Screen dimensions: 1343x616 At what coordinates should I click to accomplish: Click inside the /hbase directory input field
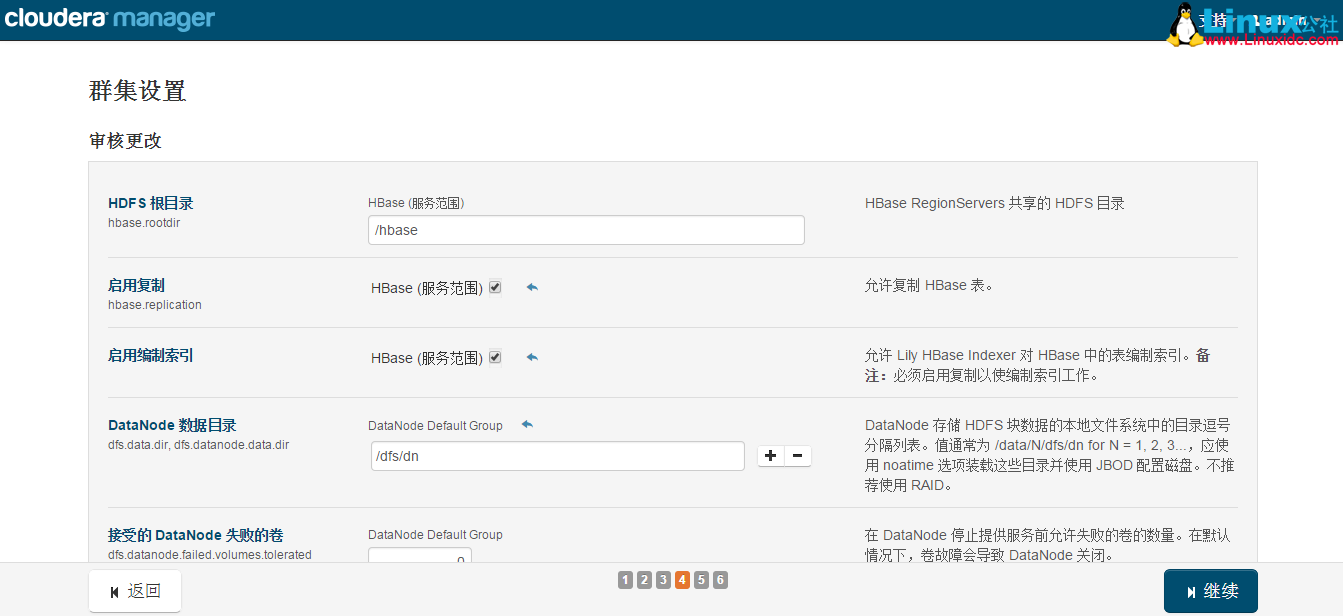tap(585, 230)
